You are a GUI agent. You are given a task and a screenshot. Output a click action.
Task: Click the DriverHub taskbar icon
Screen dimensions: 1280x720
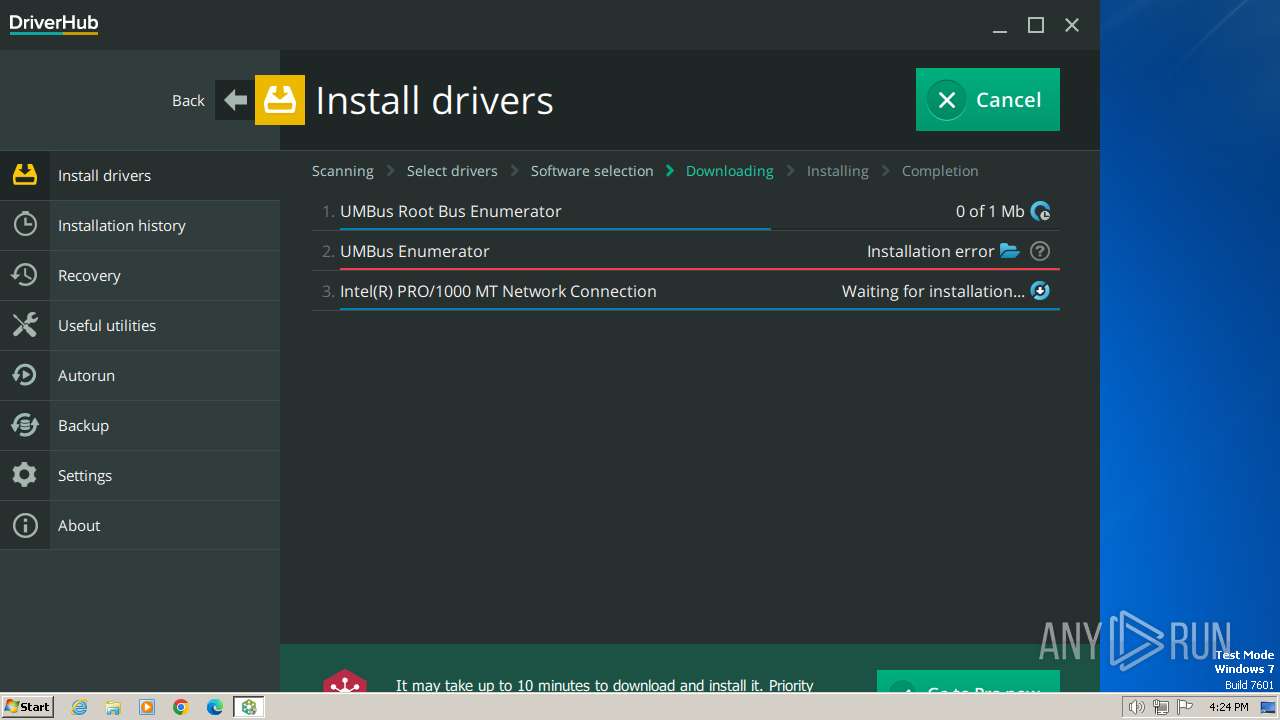point(249,707)
